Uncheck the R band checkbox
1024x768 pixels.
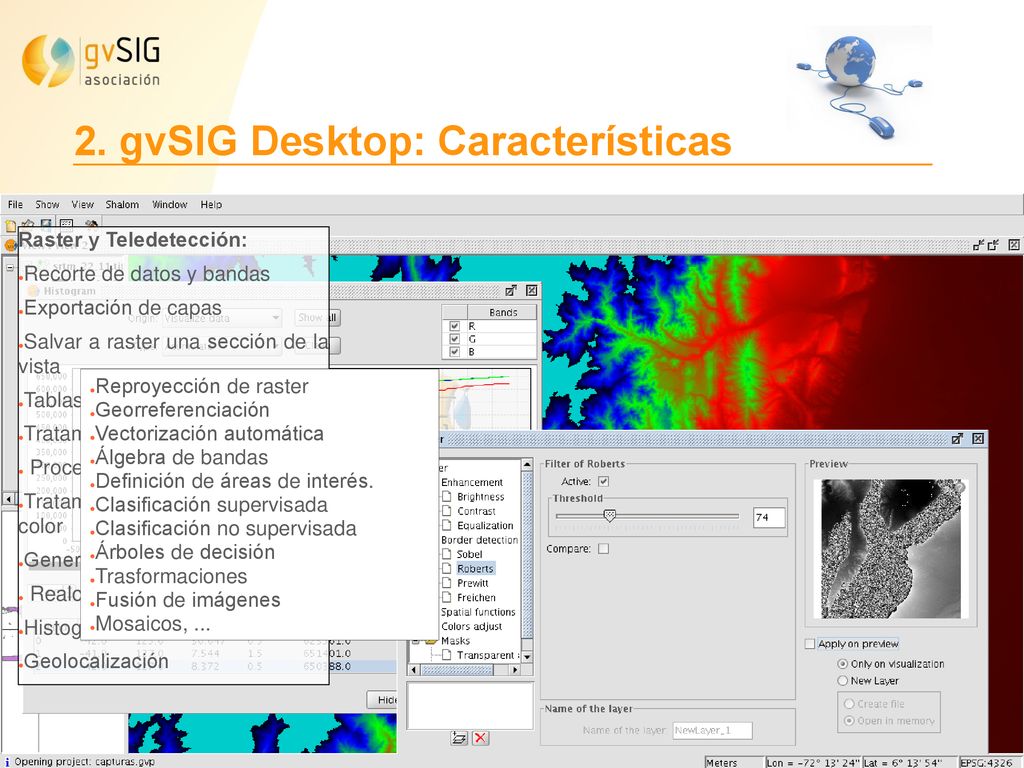tap(455, 326)
